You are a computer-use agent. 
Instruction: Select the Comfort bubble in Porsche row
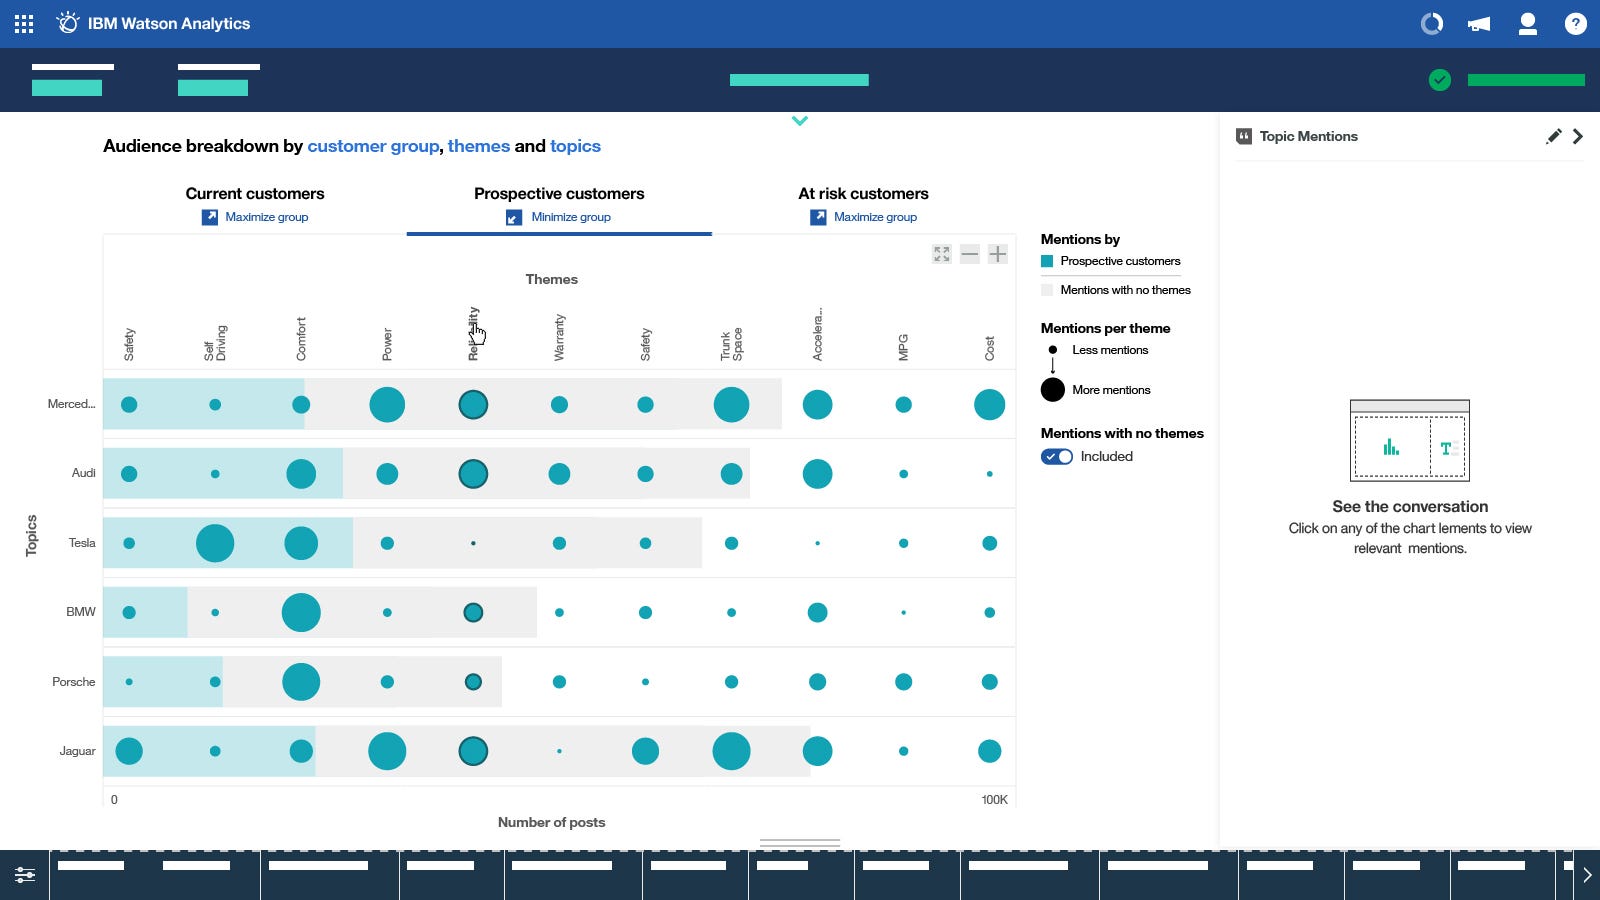coord(301,682)
